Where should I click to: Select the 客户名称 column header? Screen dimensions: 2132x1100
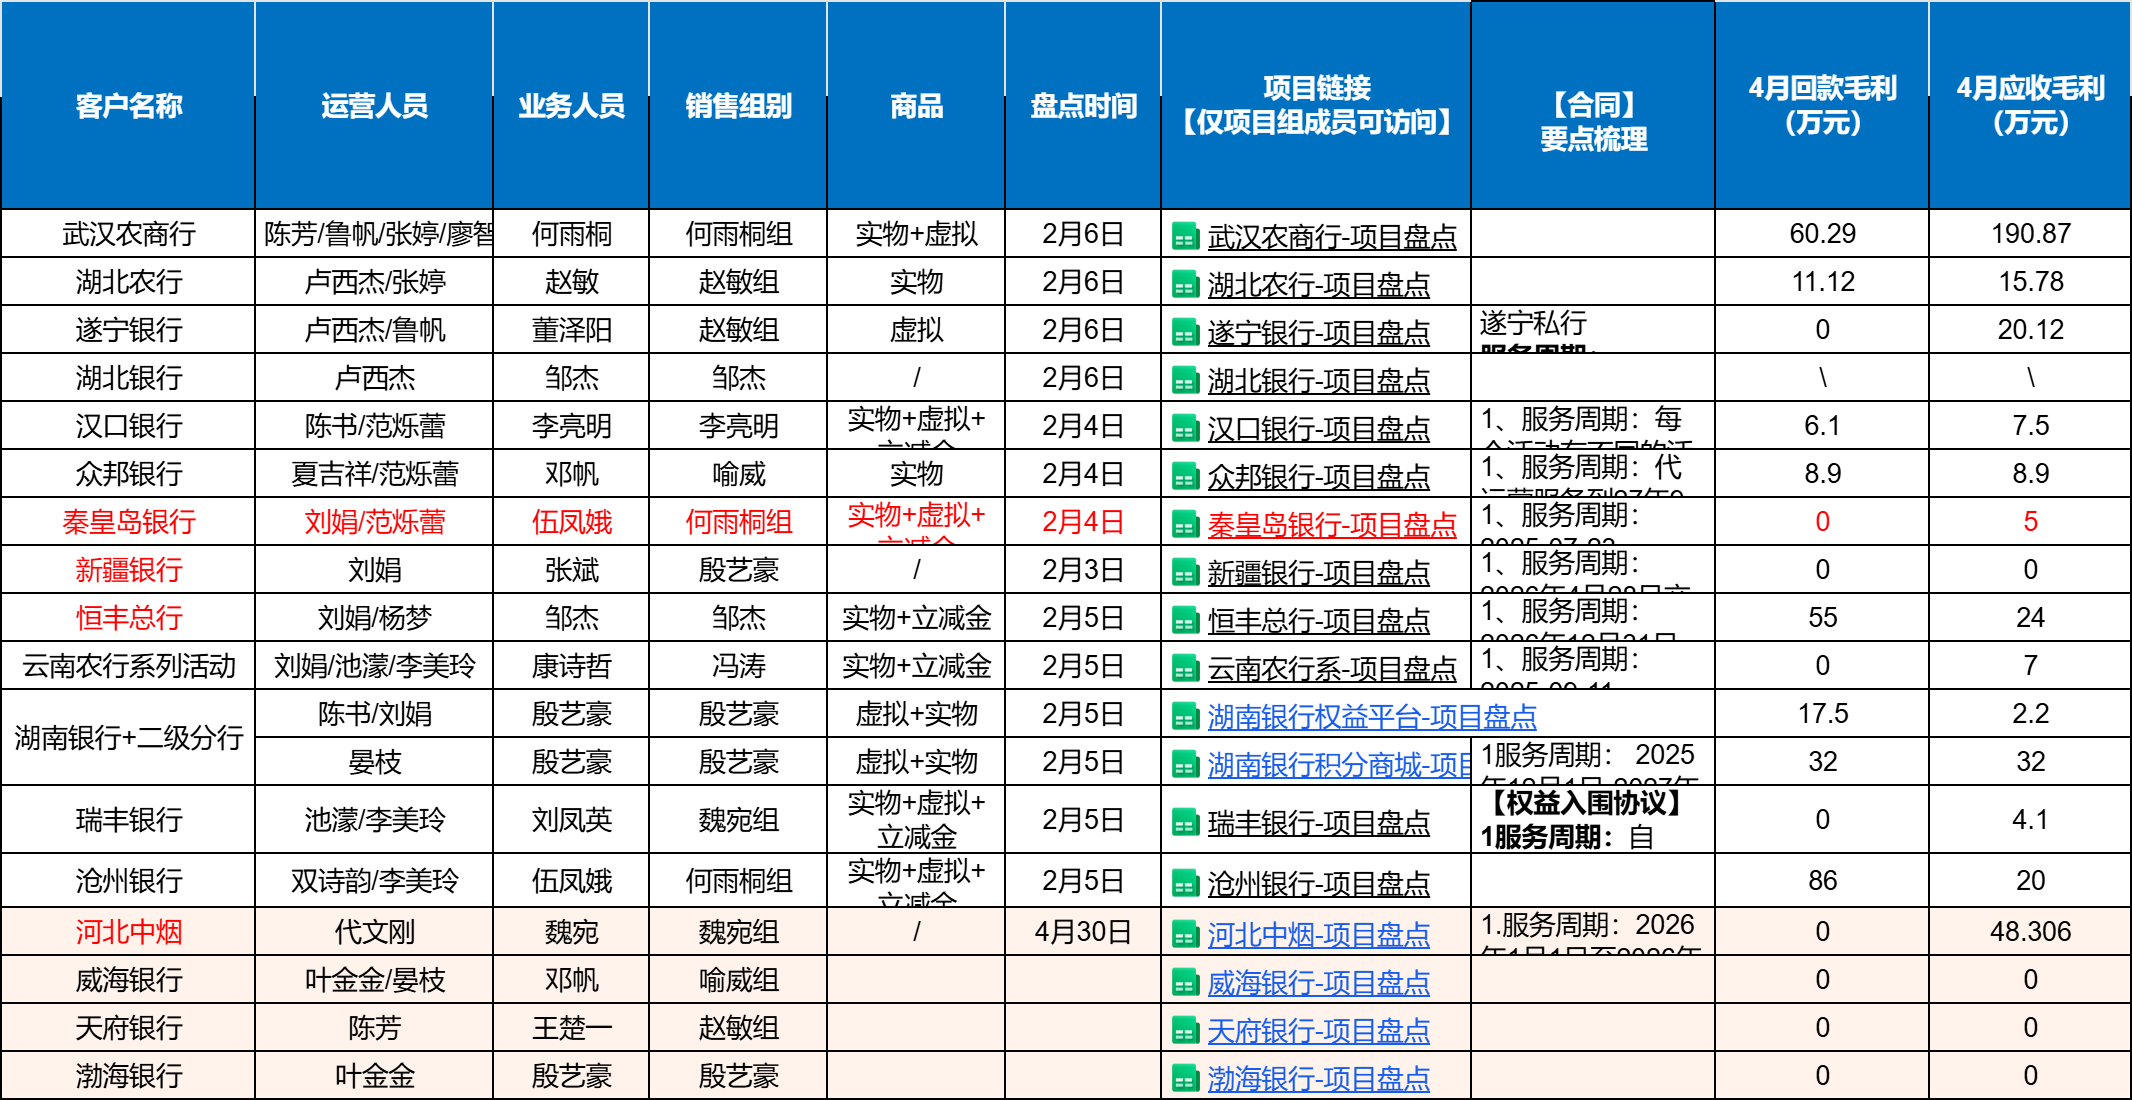point(128,105)
